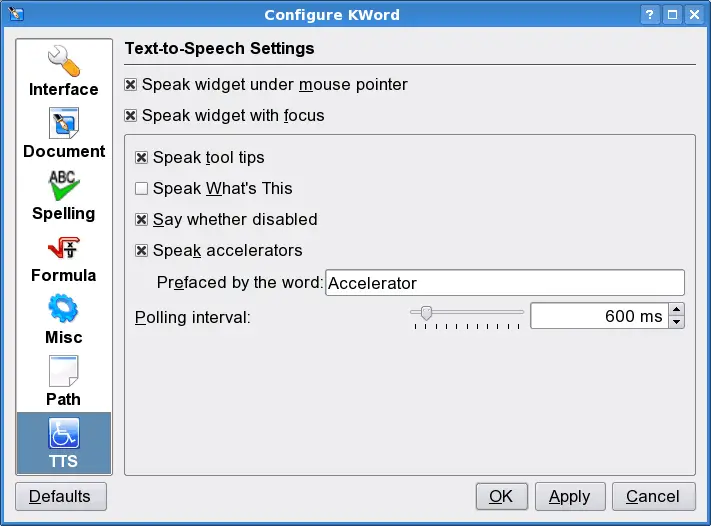Select the Document settings icon

click(x=64, y=124)
